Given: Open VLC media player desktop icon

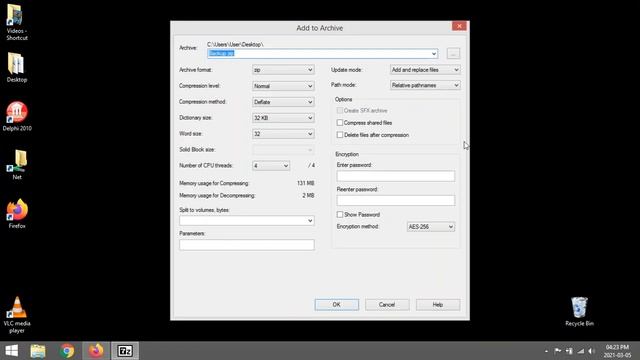Looking at the screenshot, I should (17, 315).
